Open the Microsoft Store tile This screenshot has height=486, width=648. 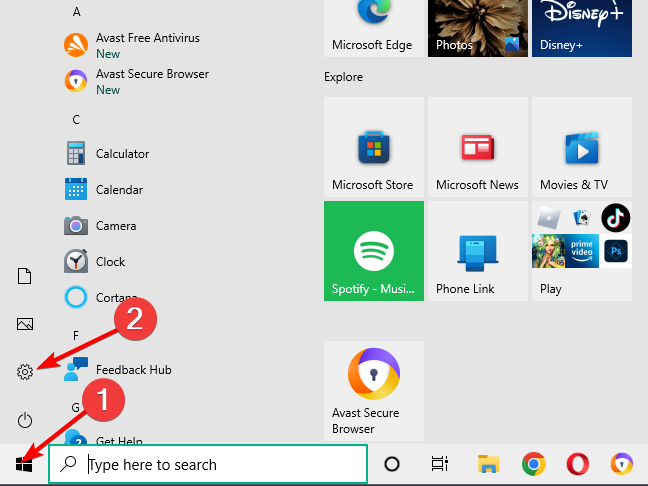coord(373,147)
